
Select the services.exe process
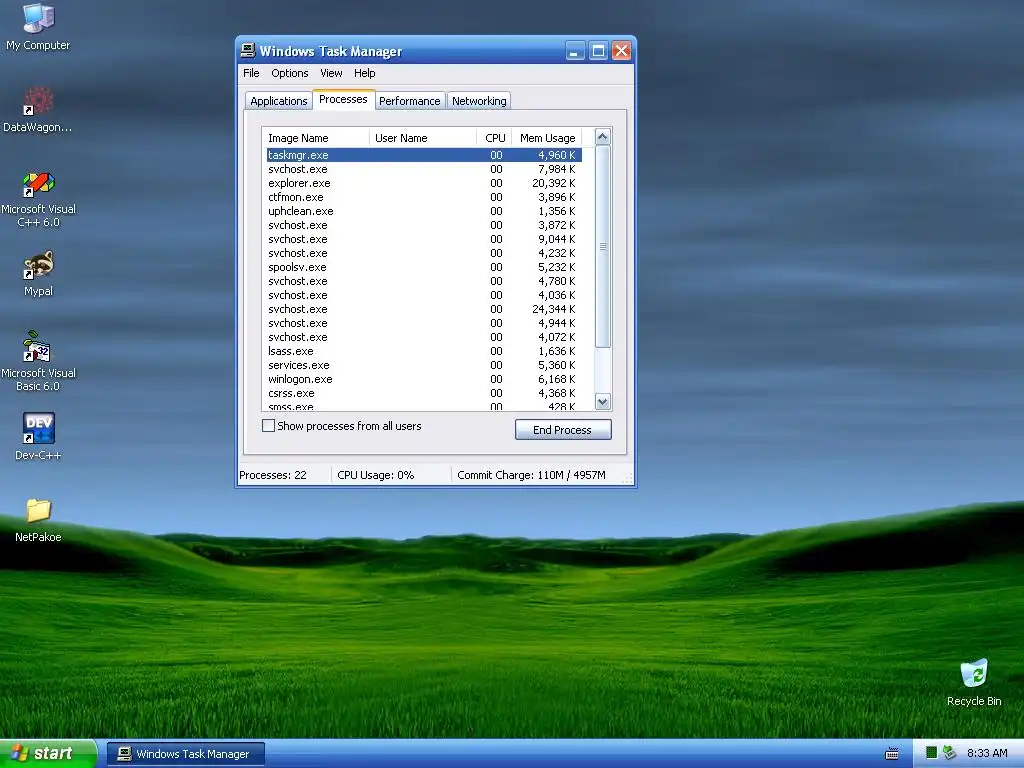click(x=424, y=365)
